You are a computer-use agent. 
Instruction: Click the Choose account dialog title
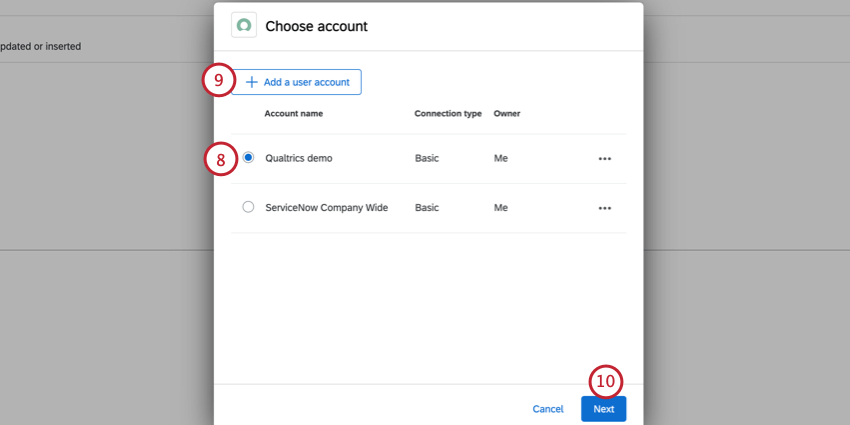click(x=316, y=26)
